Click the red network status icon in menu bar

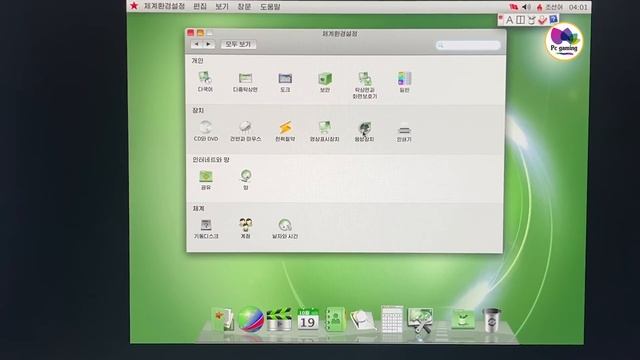[513, 7]
